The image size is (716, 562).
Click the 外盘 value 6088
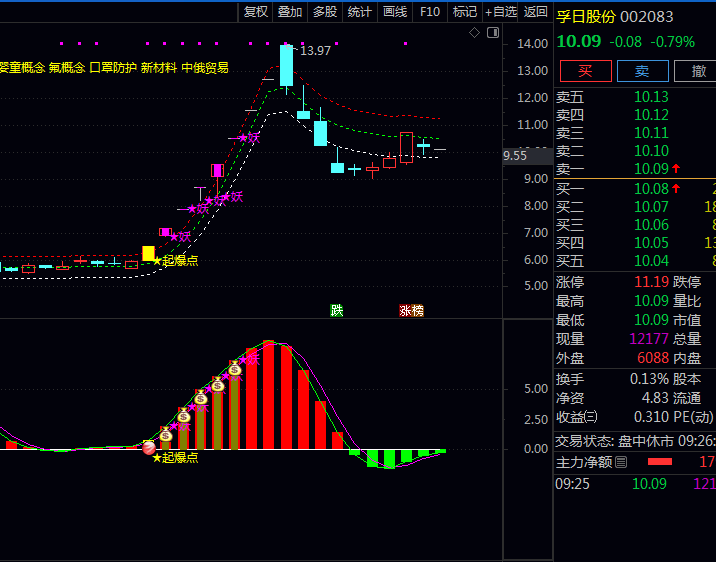click(x=653, y=358)
